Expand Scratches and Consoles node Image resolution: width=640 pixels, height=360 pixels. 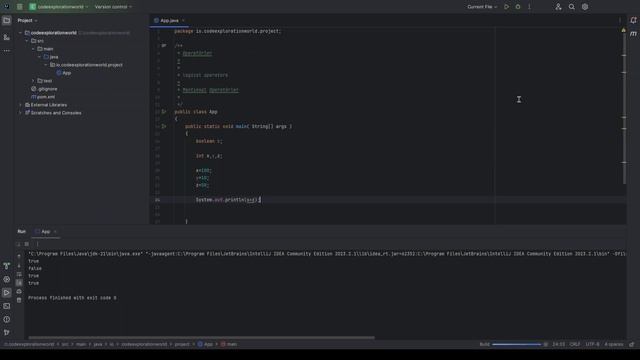pyautogui.click(x=20, y=113)
